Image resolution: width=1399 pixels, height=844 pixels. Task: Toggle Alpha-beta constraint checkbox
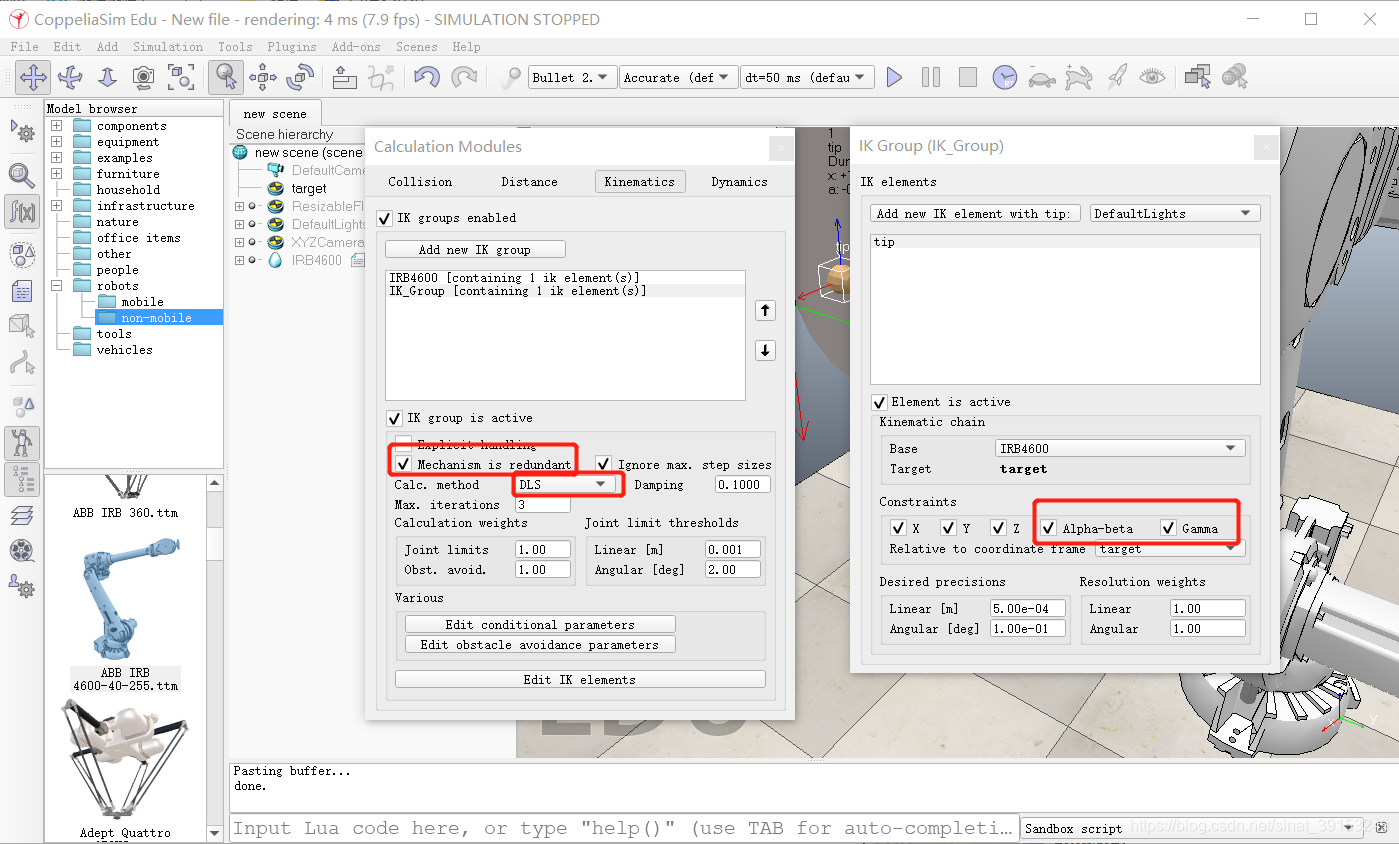tap(1048, 528)
